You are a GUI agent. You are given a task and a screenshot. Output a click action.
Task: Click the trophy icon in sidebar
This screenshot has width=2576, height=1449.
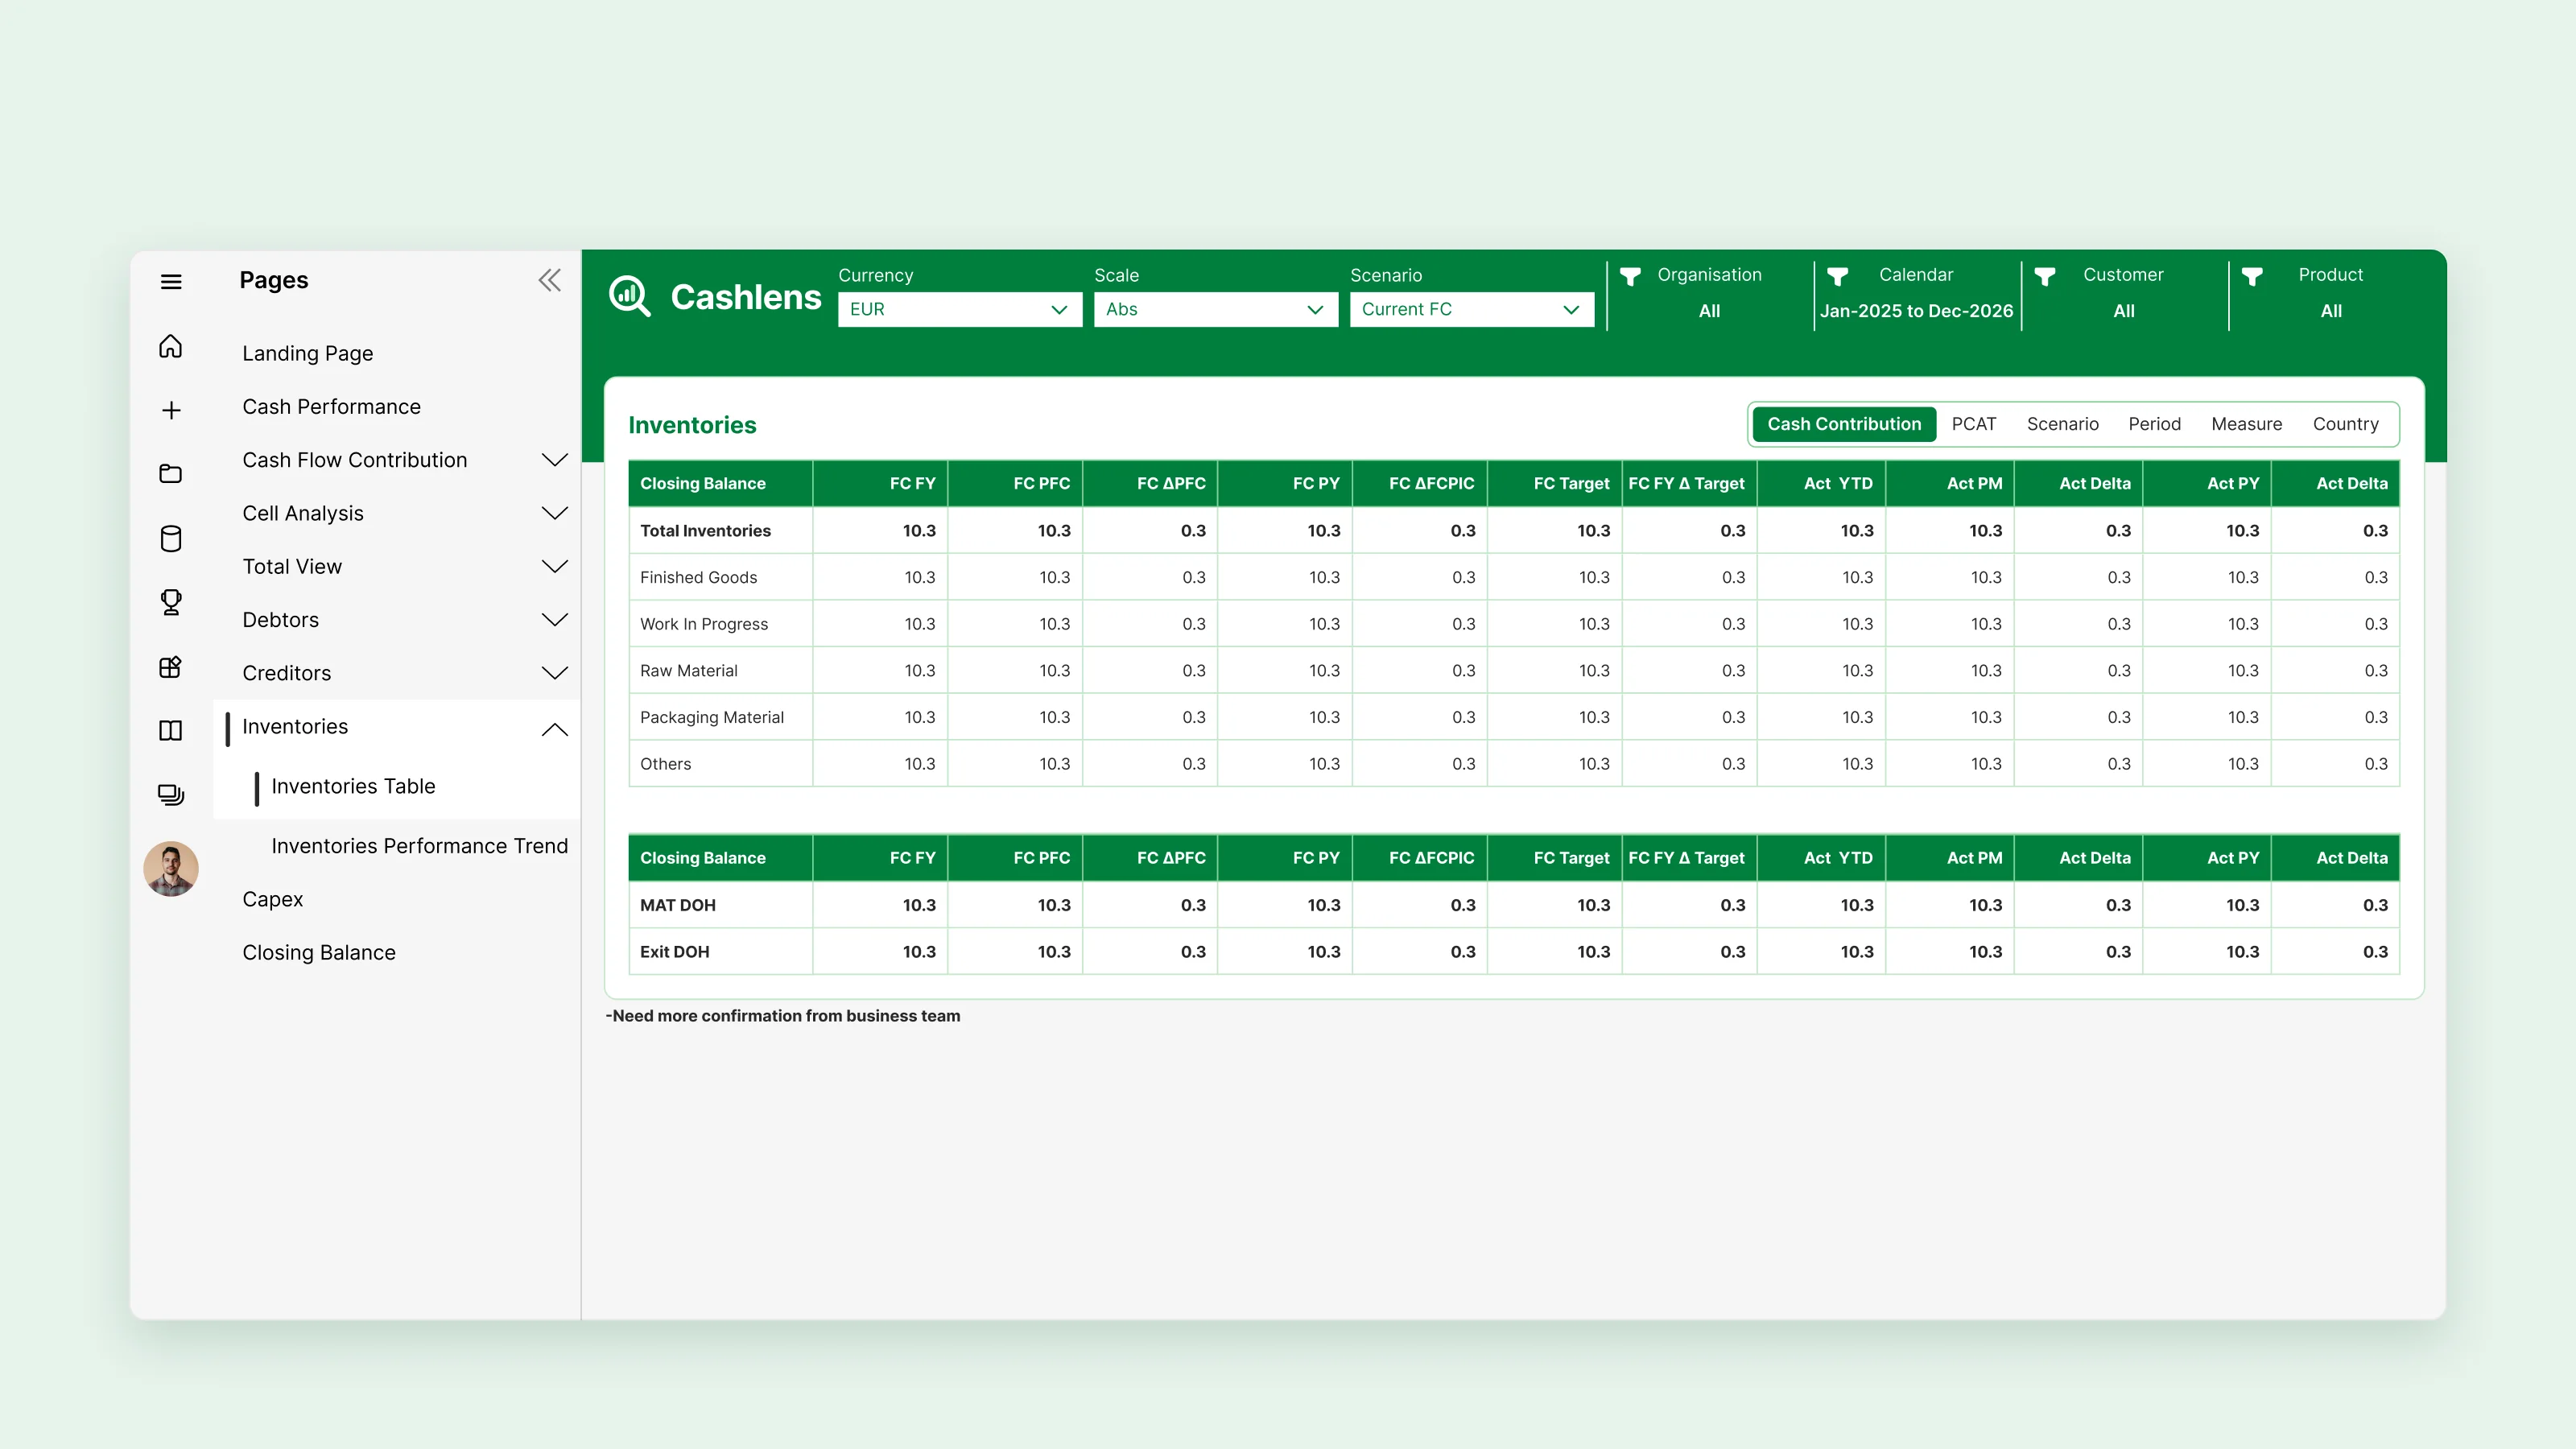click(x=171, y=602)
